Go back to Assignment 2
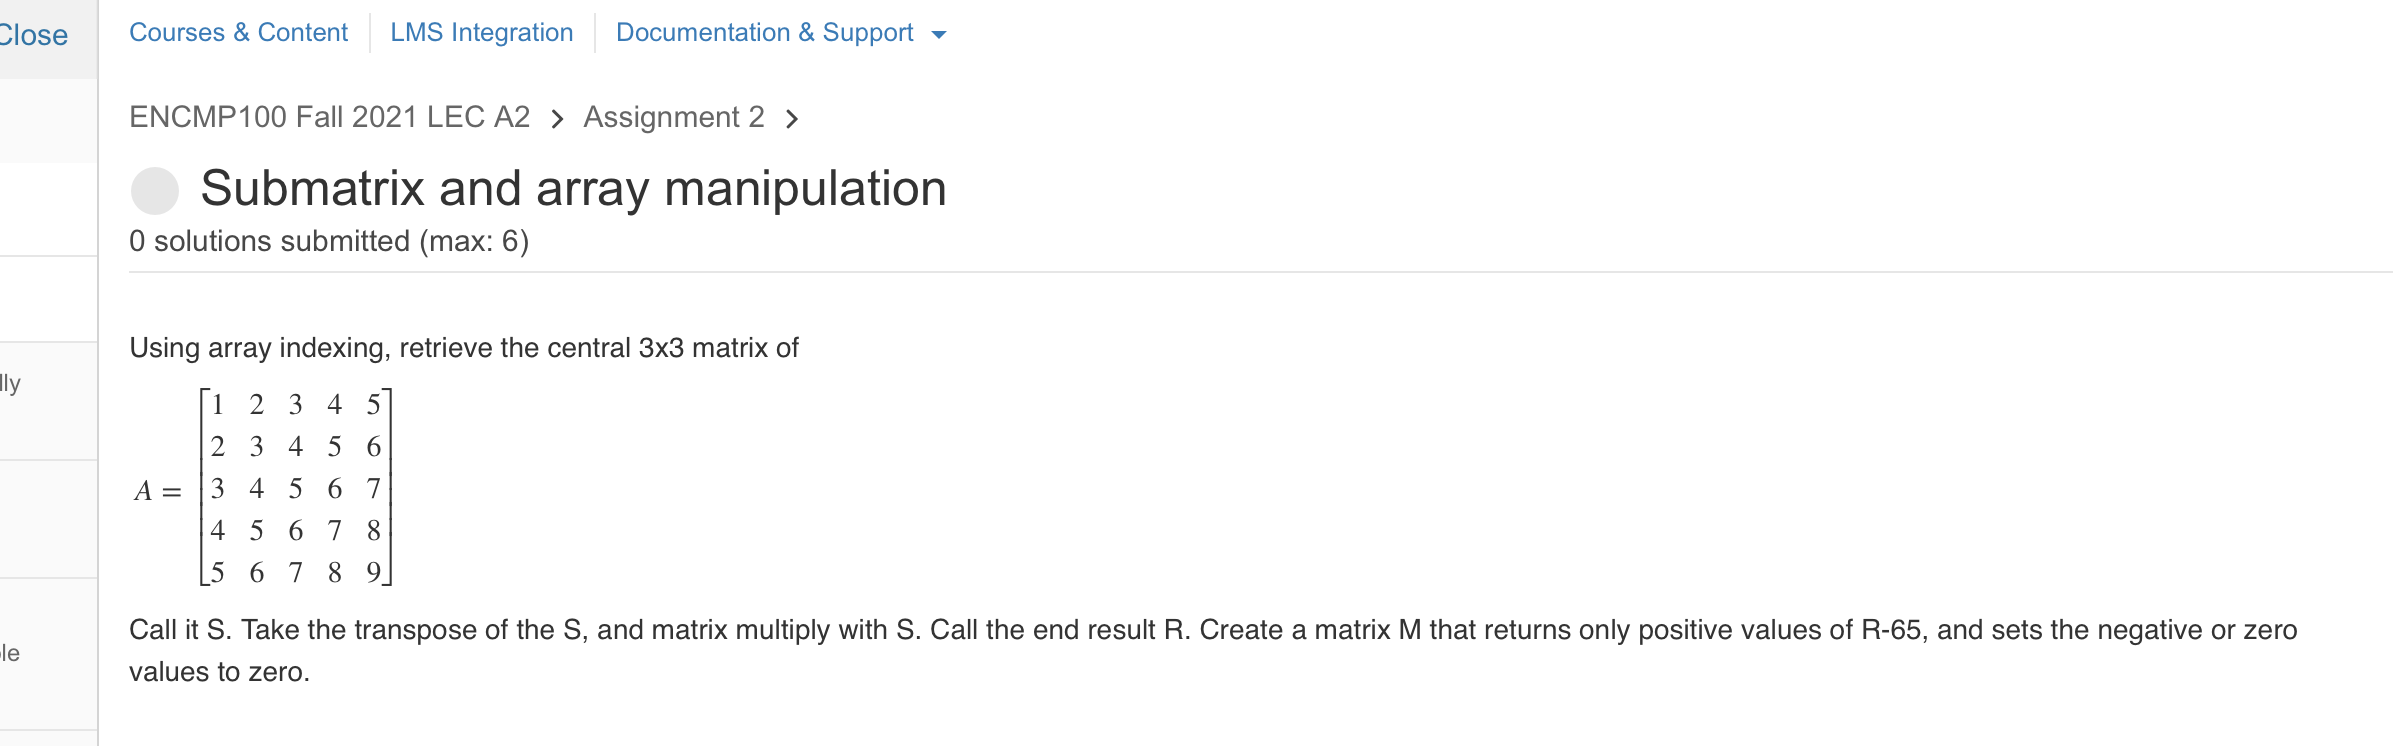 click(x=674, y=117)
